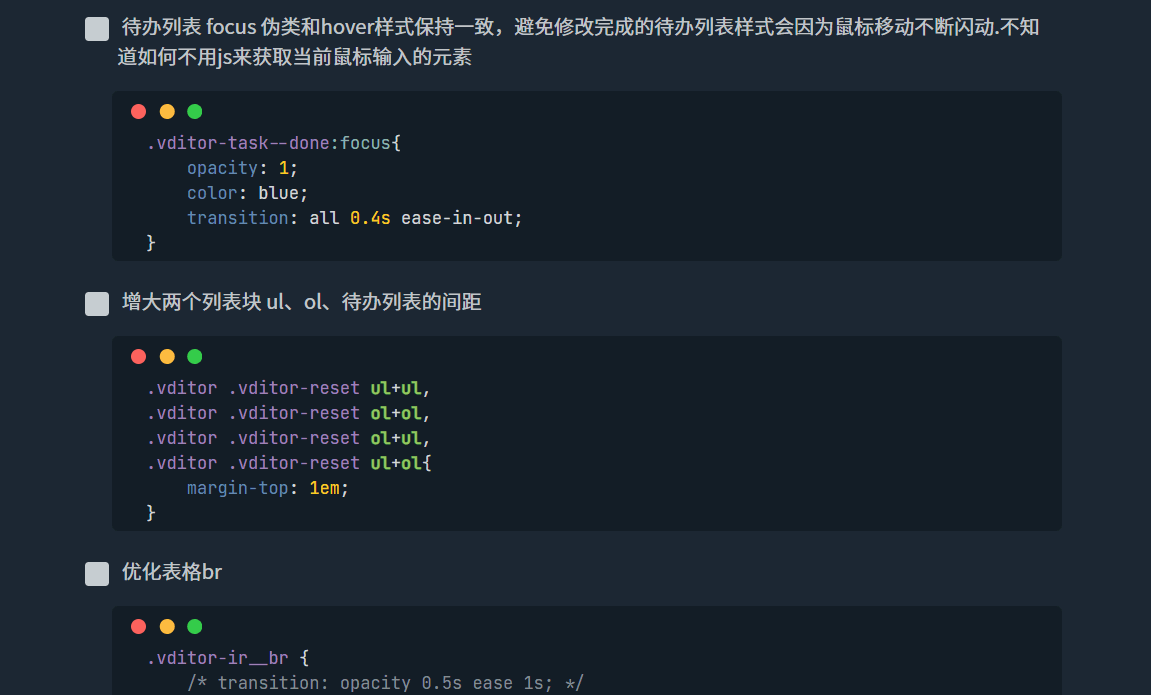The image size is (1151, 695).
Task: Click the .vditor-ir__br selector
Action: (219, 657)
